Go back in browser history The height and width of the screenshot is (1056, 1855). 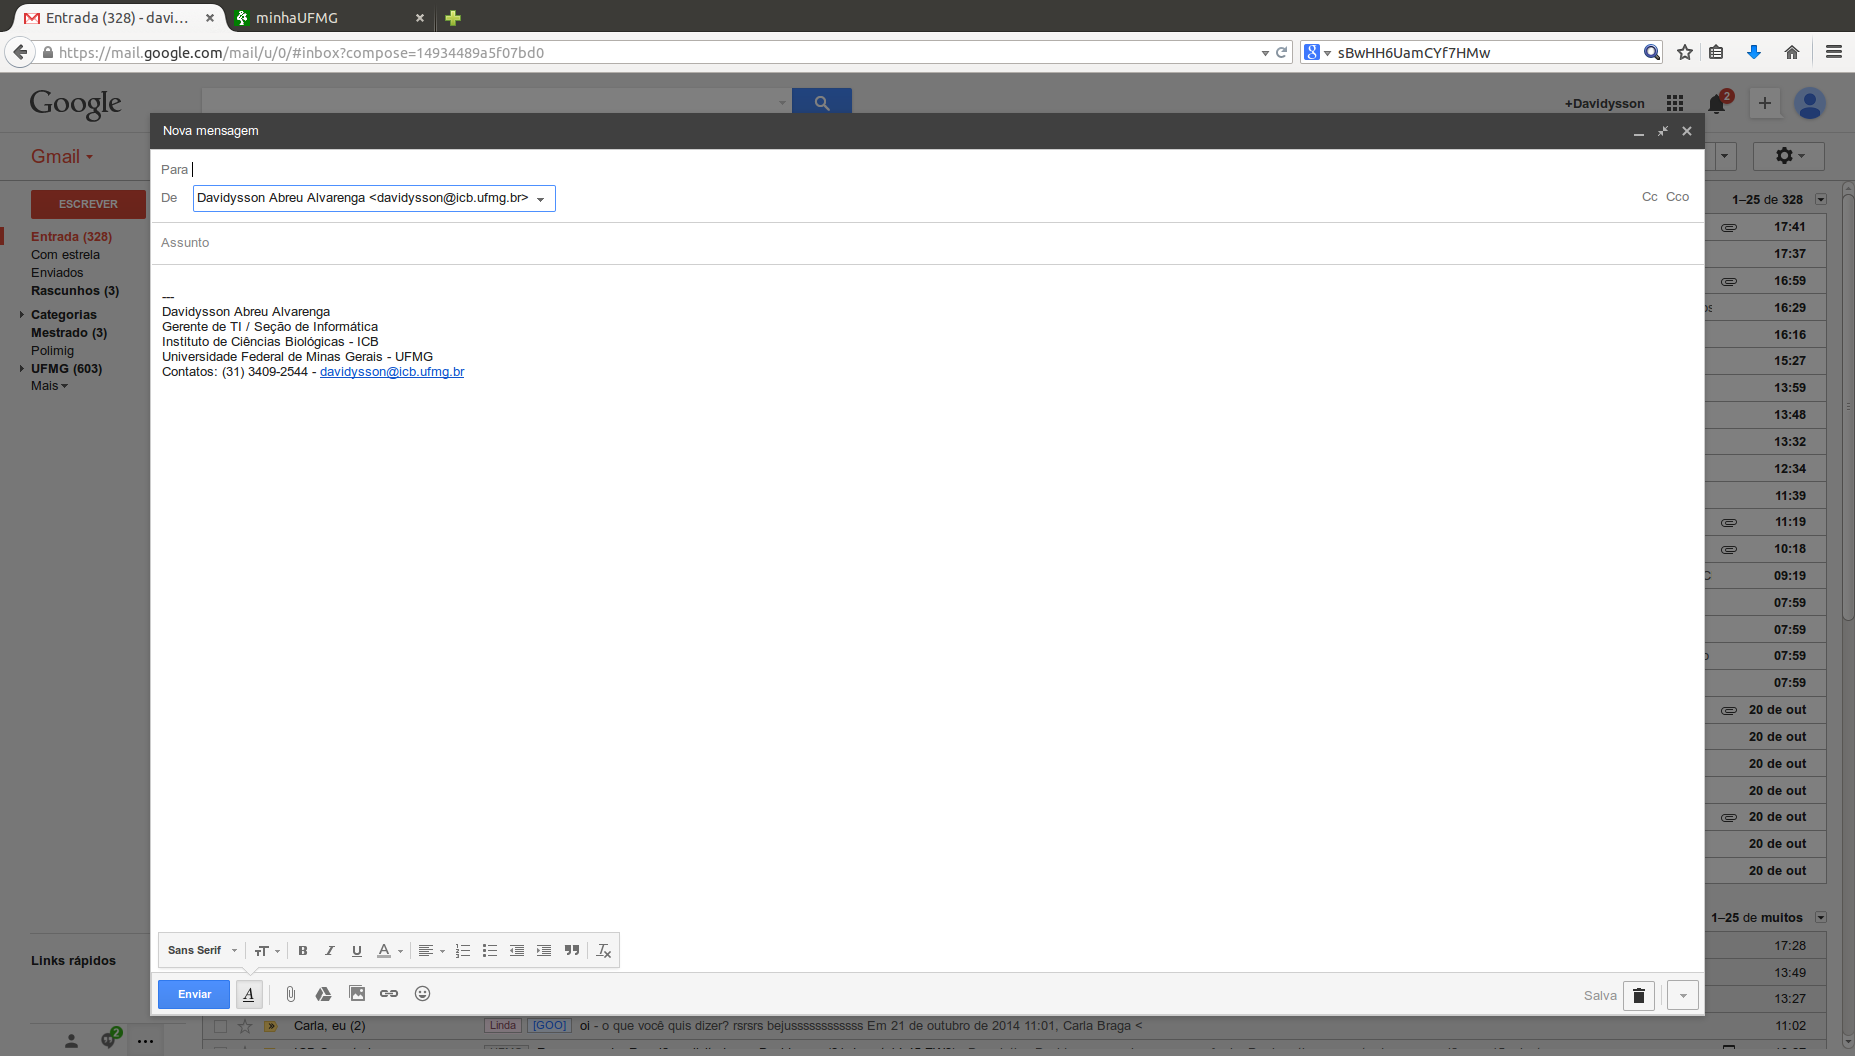tap(20, 52)
